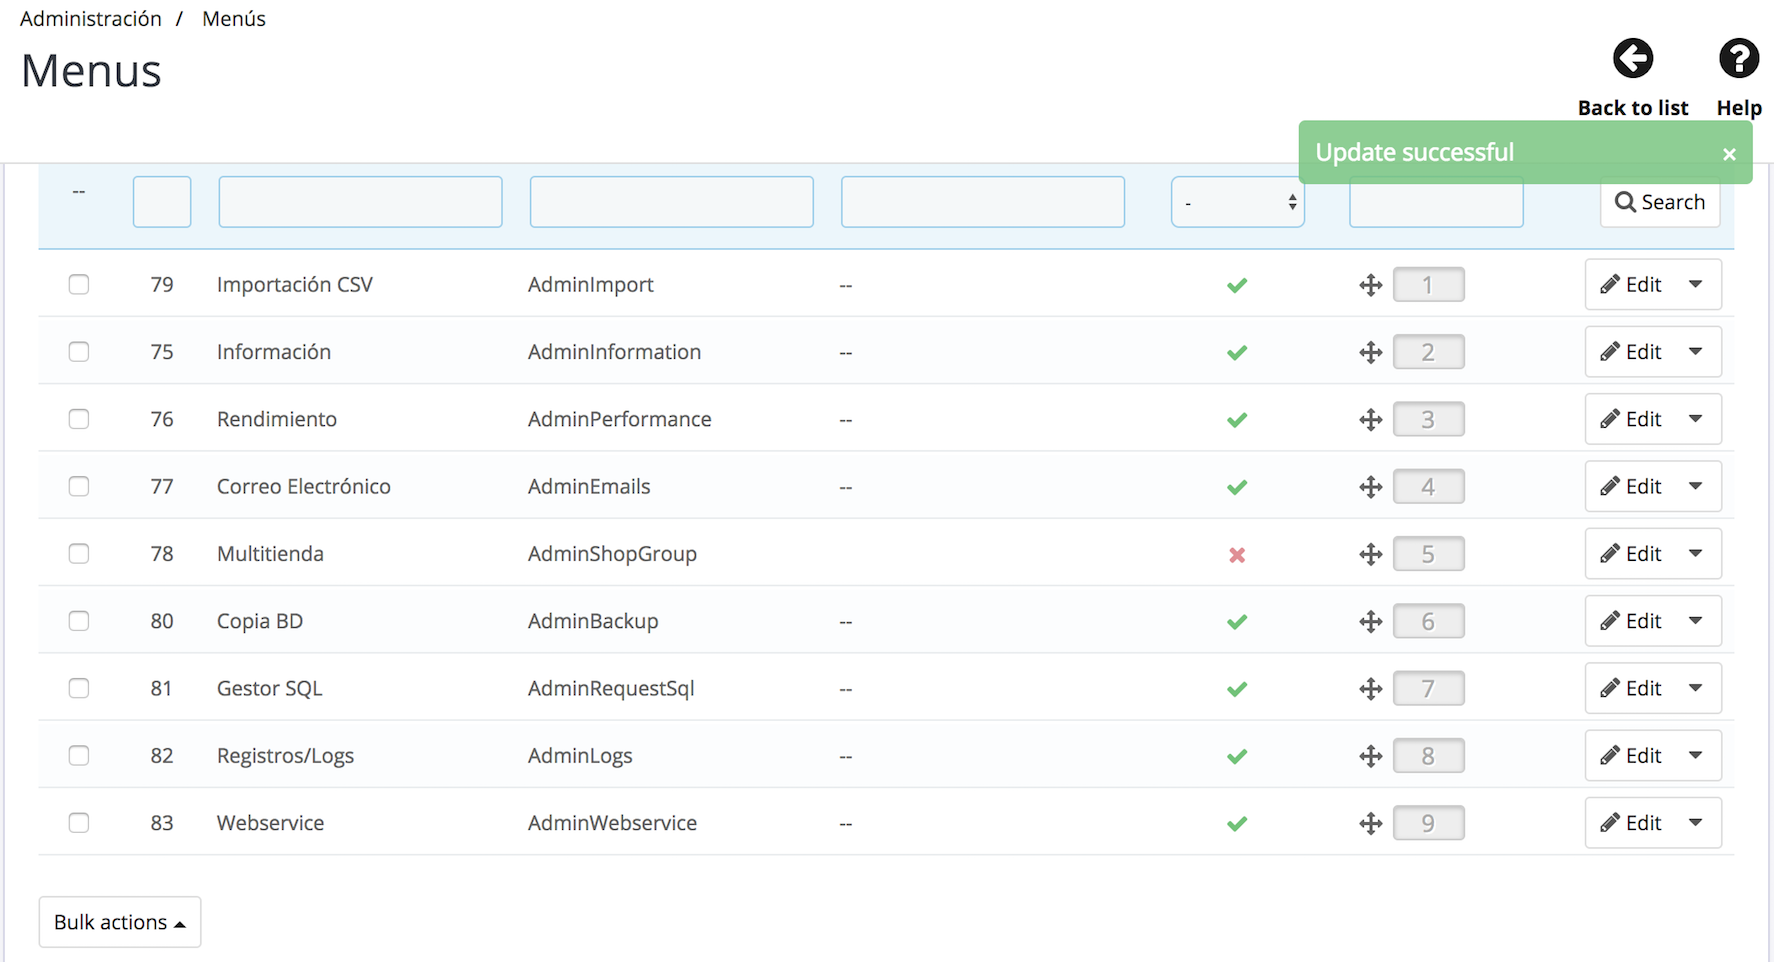1774x962 pixels.
Task: Click the Back to list arrow icon
Action: [x=1632, y=59]
